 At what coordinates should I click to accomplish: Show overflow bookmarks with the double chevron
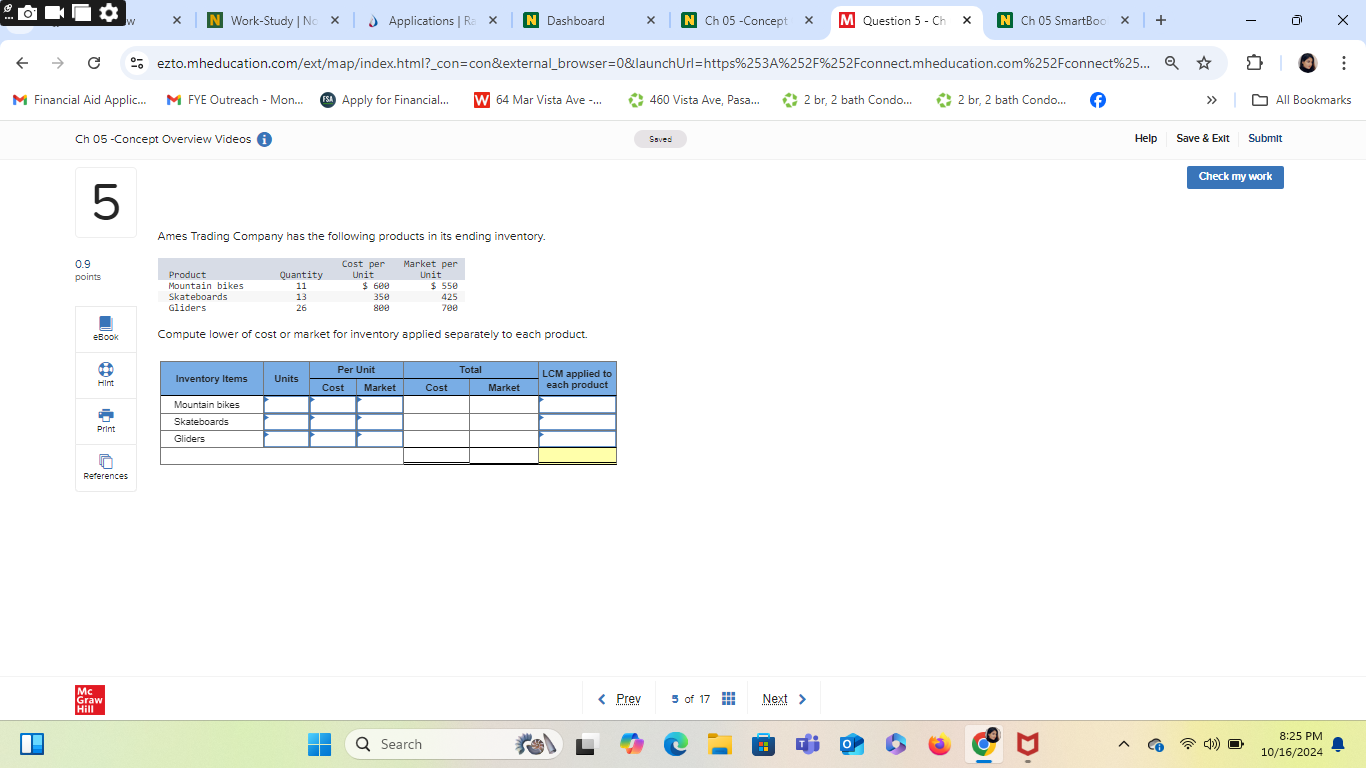(x=1212, y=100)
